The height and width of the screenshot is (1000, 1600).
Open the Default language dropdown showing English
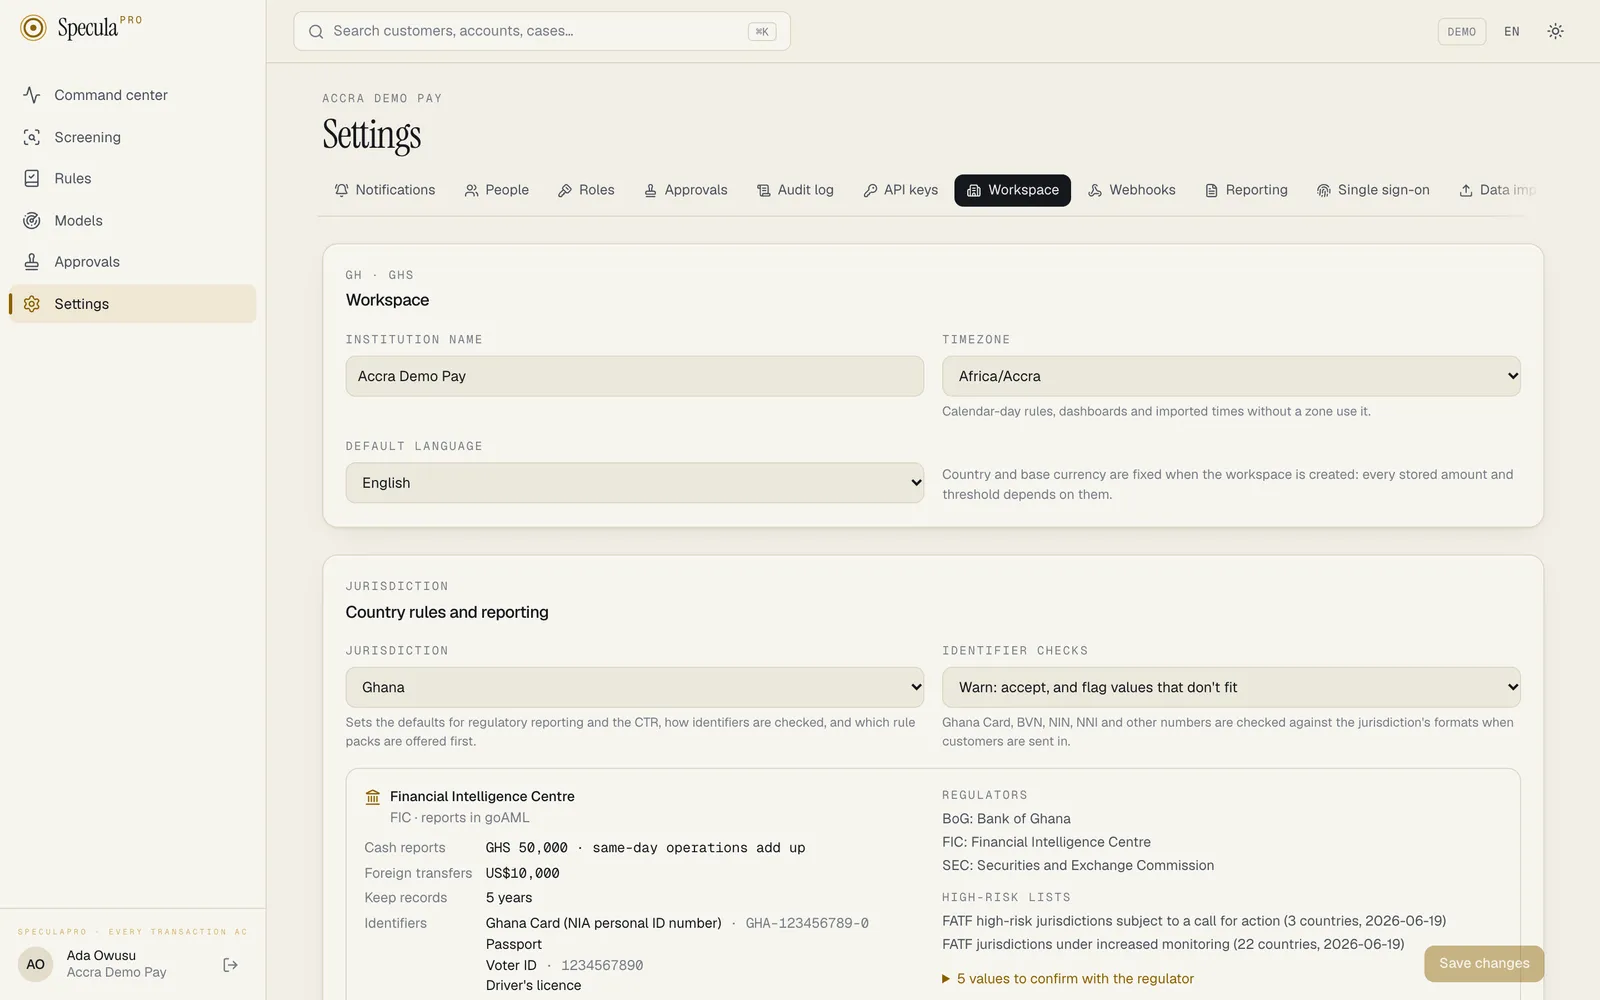635,483
